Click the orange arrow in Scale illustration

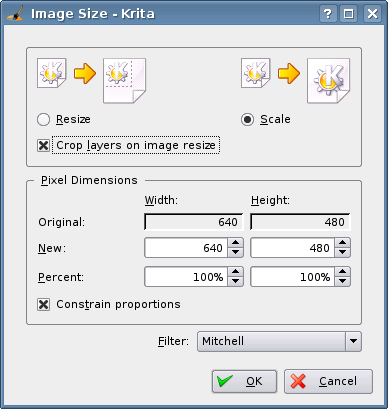289,73
